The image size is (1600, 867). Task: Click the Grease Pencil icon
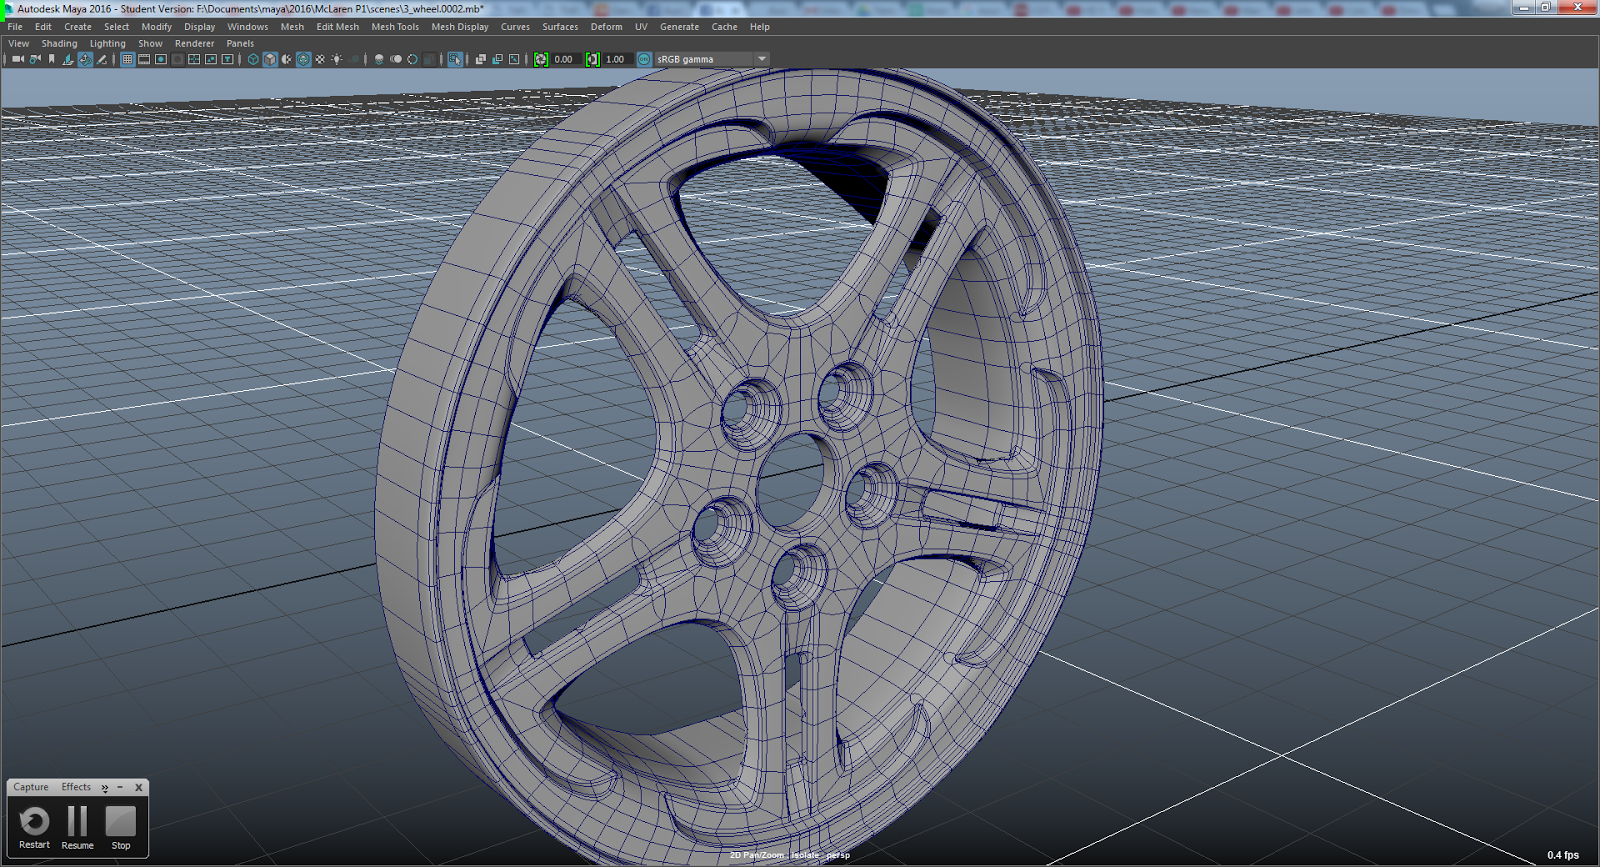point(102,59)
